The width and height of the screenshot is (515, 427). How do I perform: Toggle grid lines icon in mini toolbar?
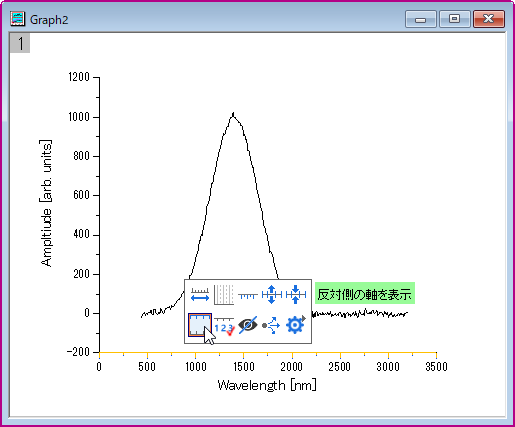pyautogui.click(x=224, y=295)
